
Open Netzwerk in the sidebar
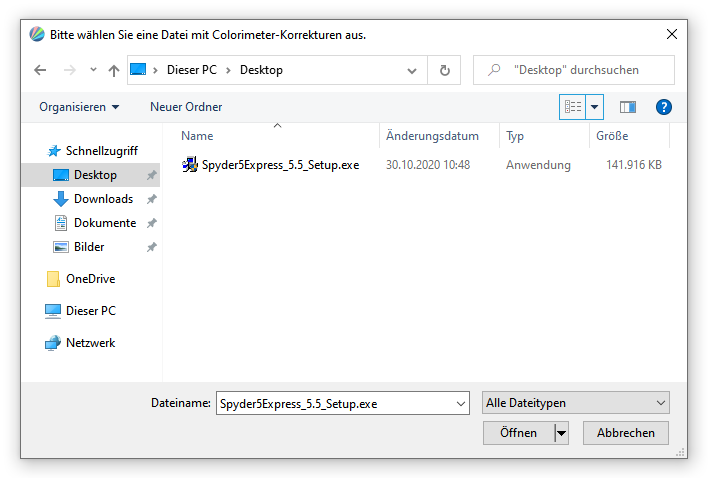point(91,343)
